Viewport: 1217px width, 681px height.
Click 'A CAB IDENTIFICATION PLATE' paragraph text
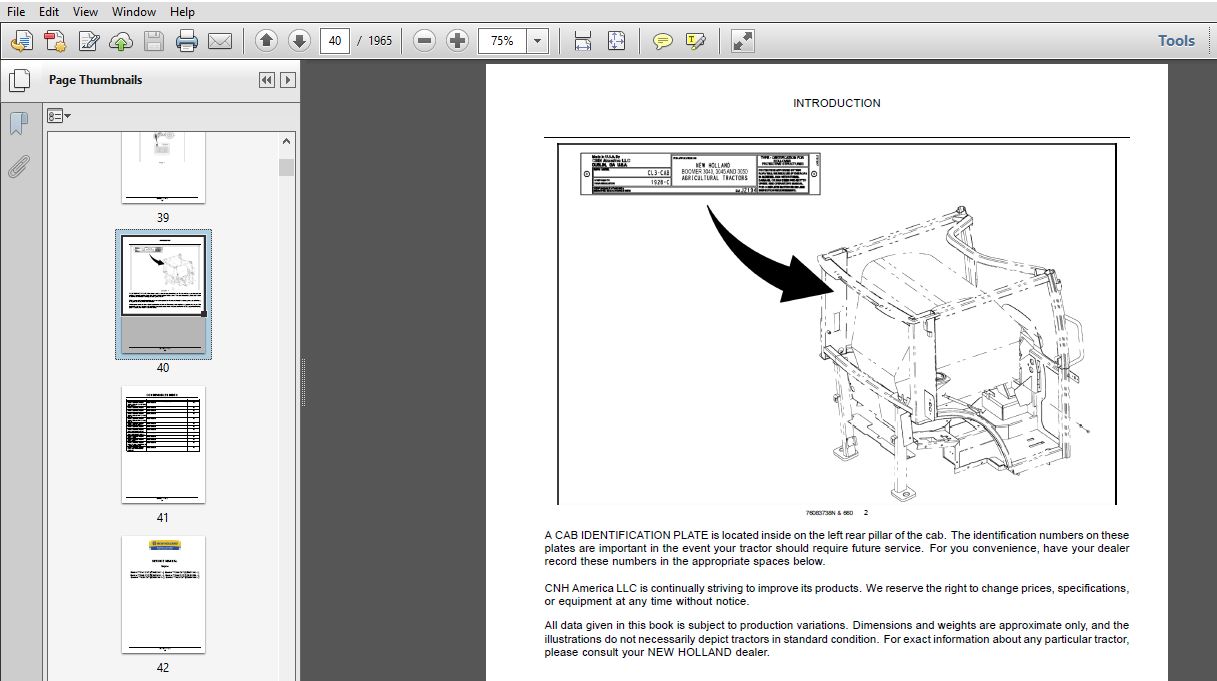(x=837, y=548)
